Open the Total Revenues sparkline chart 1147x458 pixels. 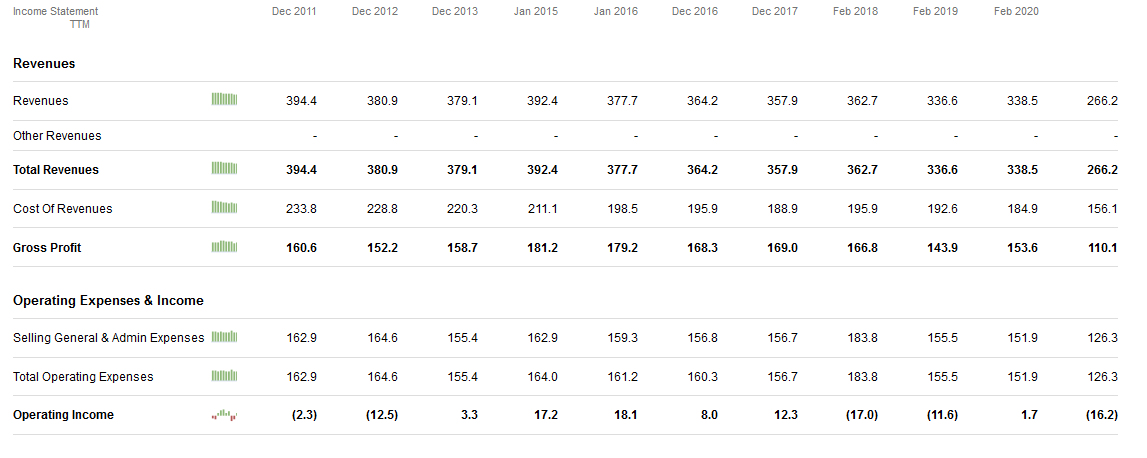click(x=224, y=169)
